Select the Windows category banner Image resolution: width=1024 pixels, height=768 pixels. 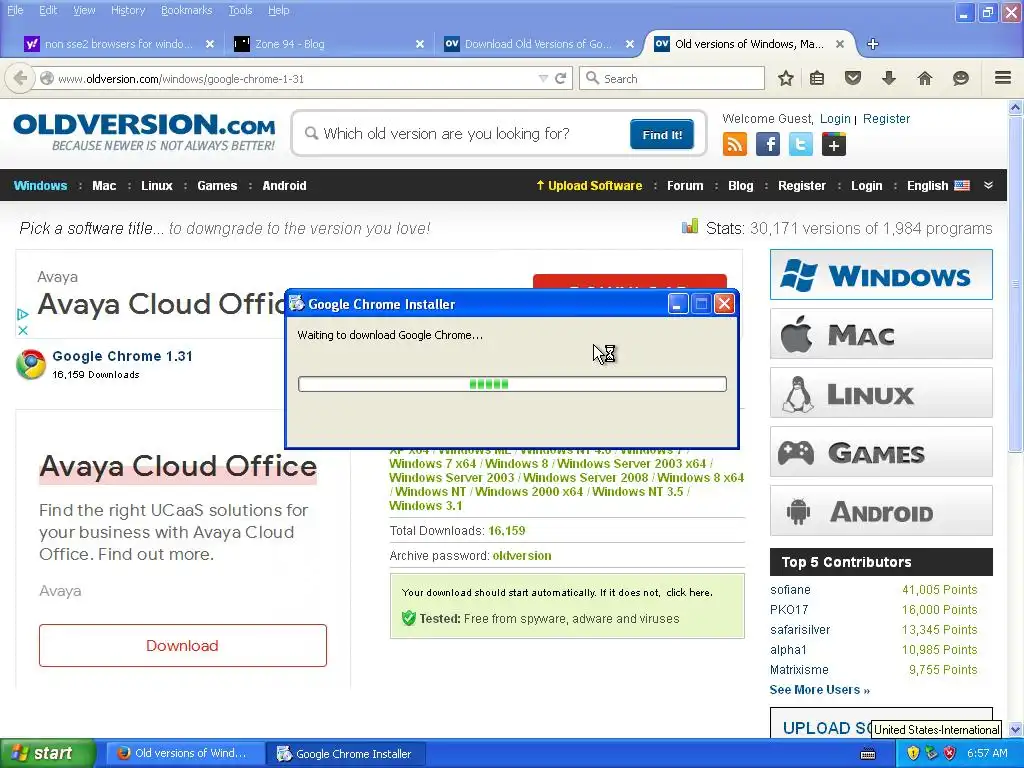(881, 275)
